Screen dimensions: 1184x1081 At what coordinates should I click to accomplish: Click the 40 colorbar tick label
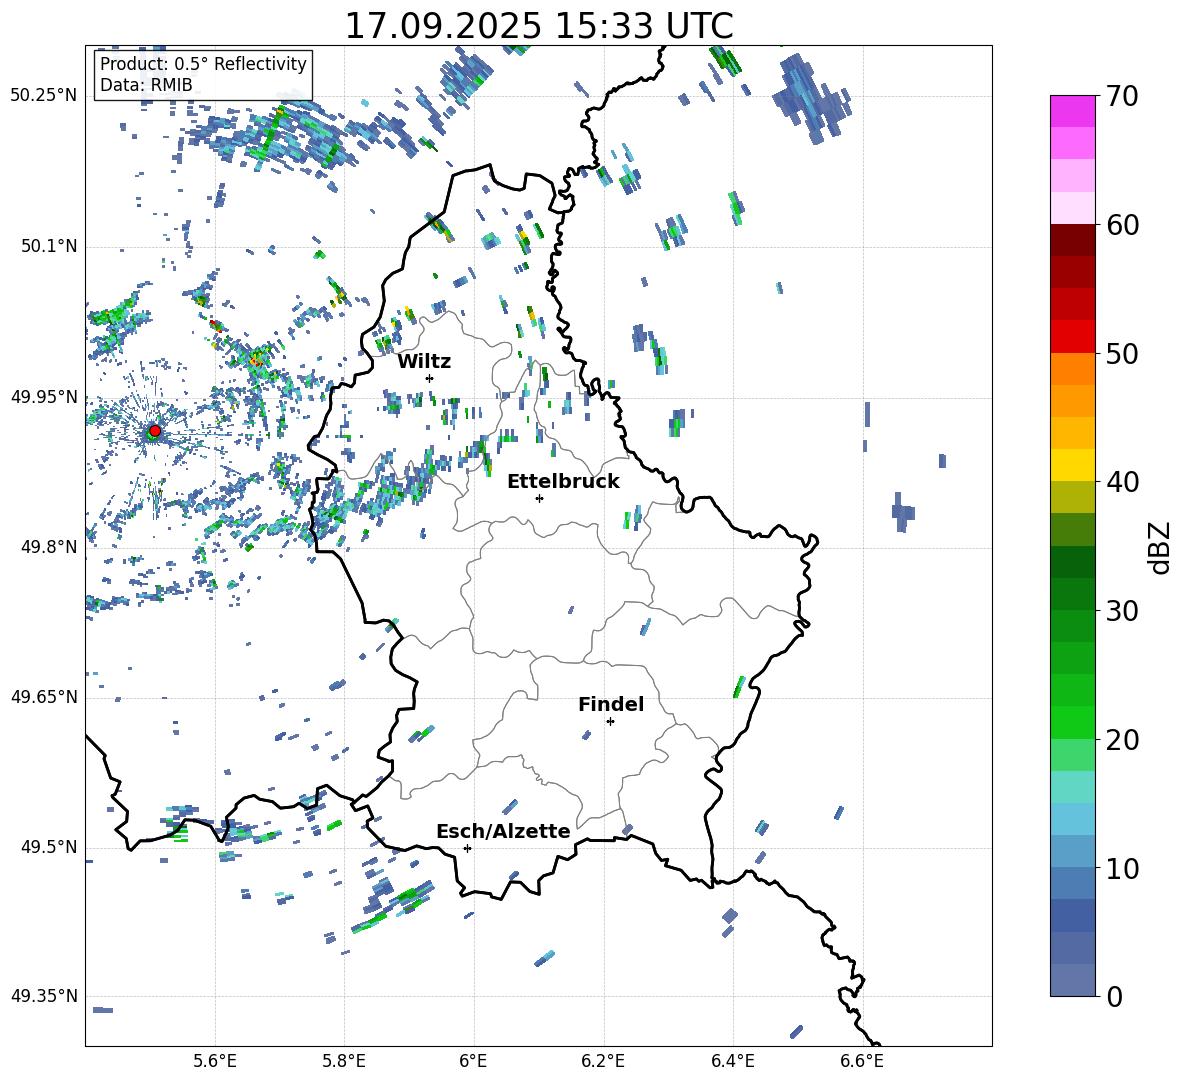[x=1122, y=482]
